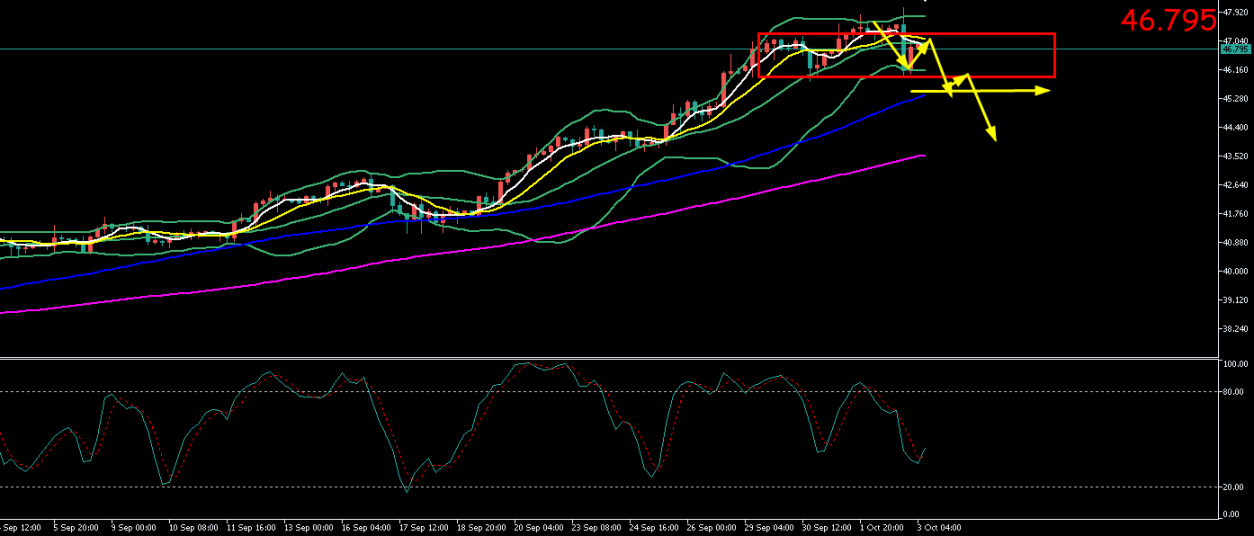Select the current price tag on the price axis
Screen dimensions: 1254x536
coord(1235,48)
